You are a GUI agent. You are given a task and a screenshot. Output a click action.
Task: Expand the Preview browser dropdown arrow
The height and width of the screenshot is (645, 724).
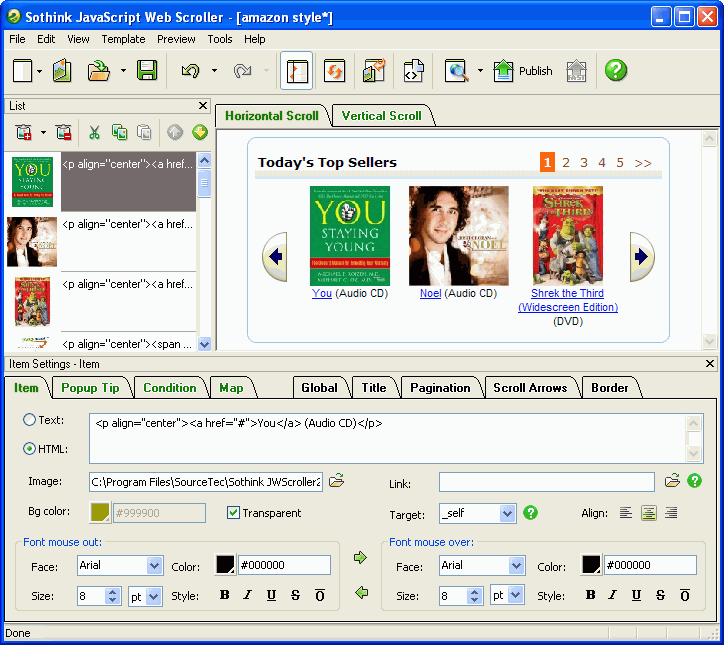click(480, 71)
